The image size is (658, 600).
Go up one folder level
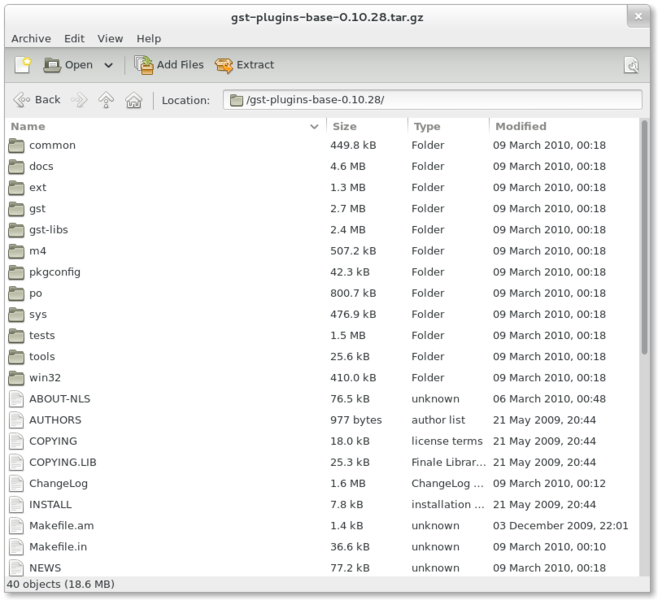click(106, 100)
